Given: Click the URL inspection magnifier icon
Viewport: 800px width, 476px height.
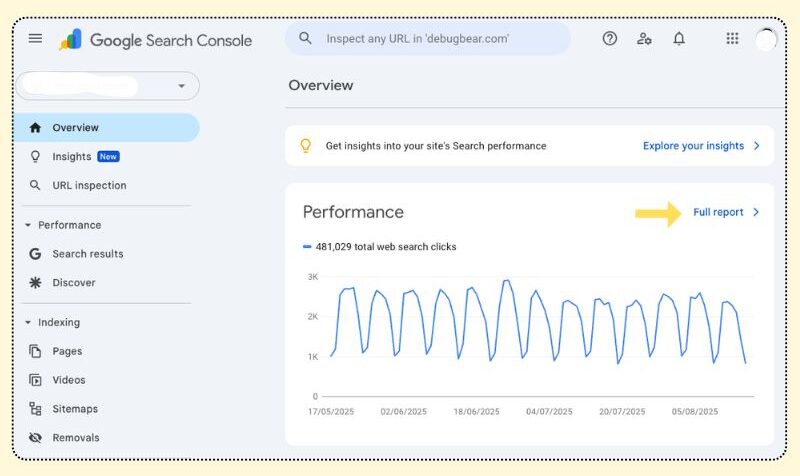Looking at the screenshot, I should click(x=35, y=185).
